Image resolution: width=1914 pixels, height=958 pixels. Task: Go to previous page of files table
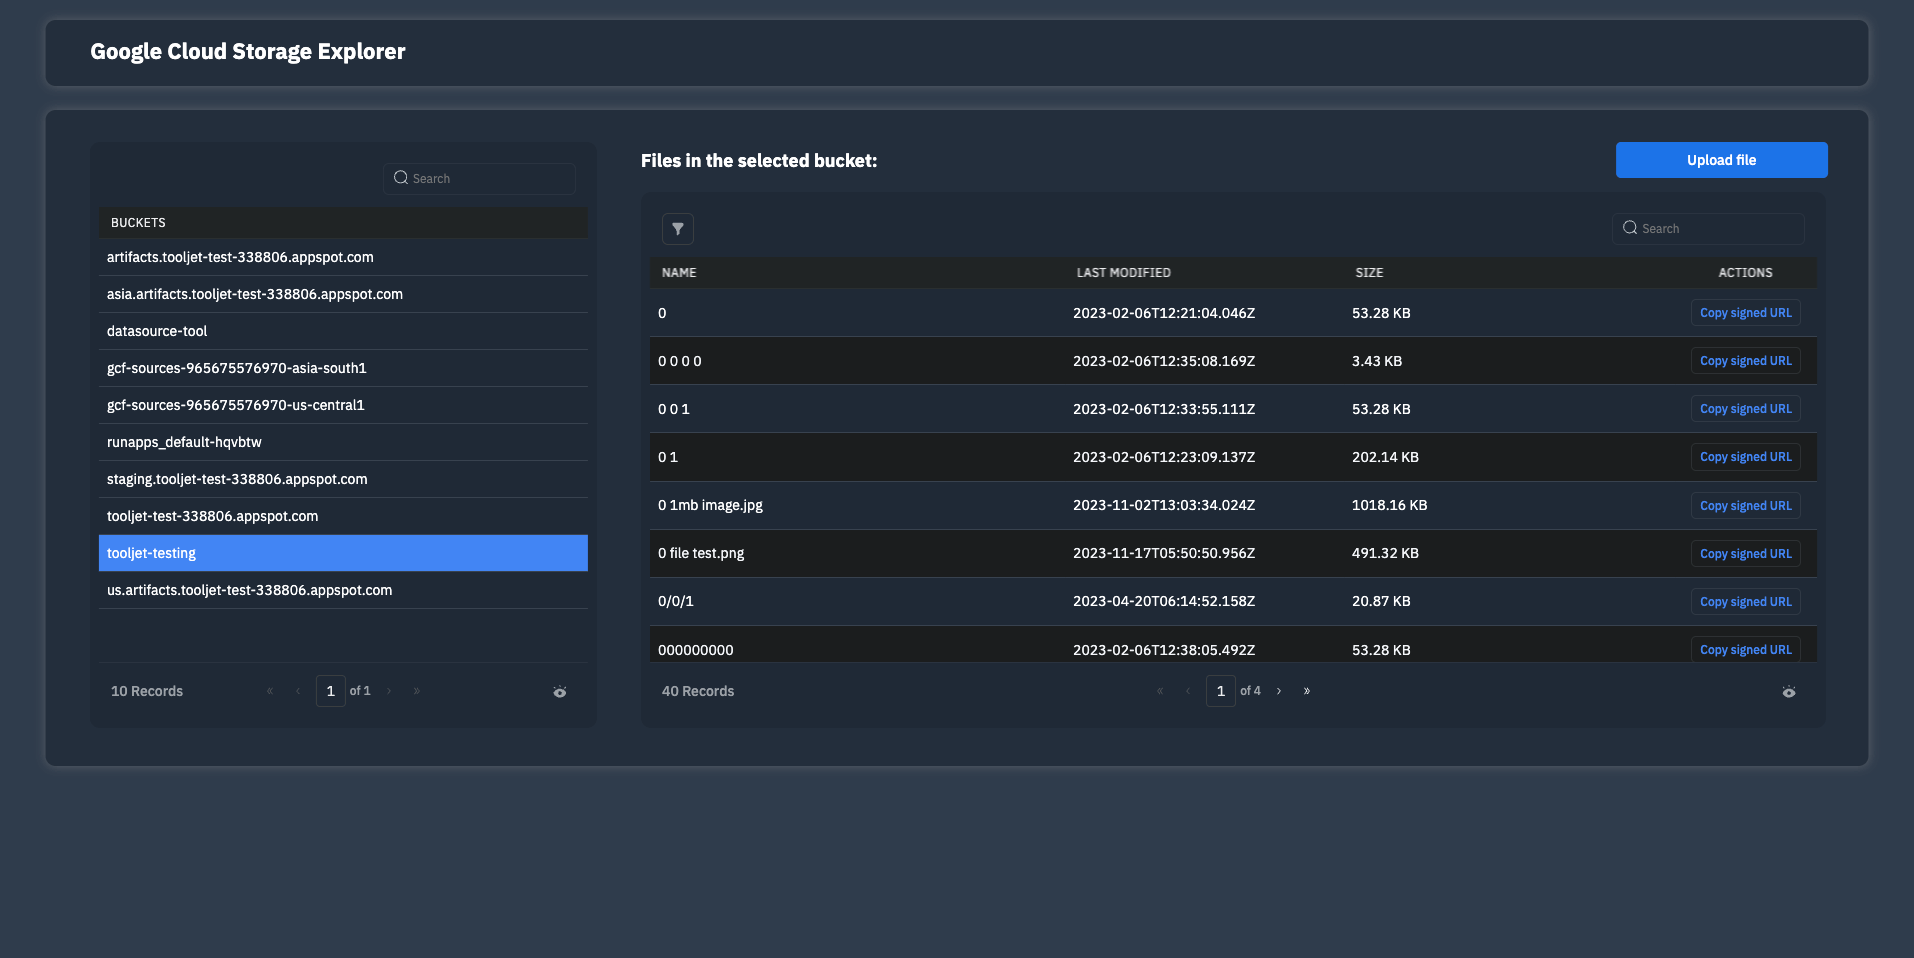point(1188,691)
